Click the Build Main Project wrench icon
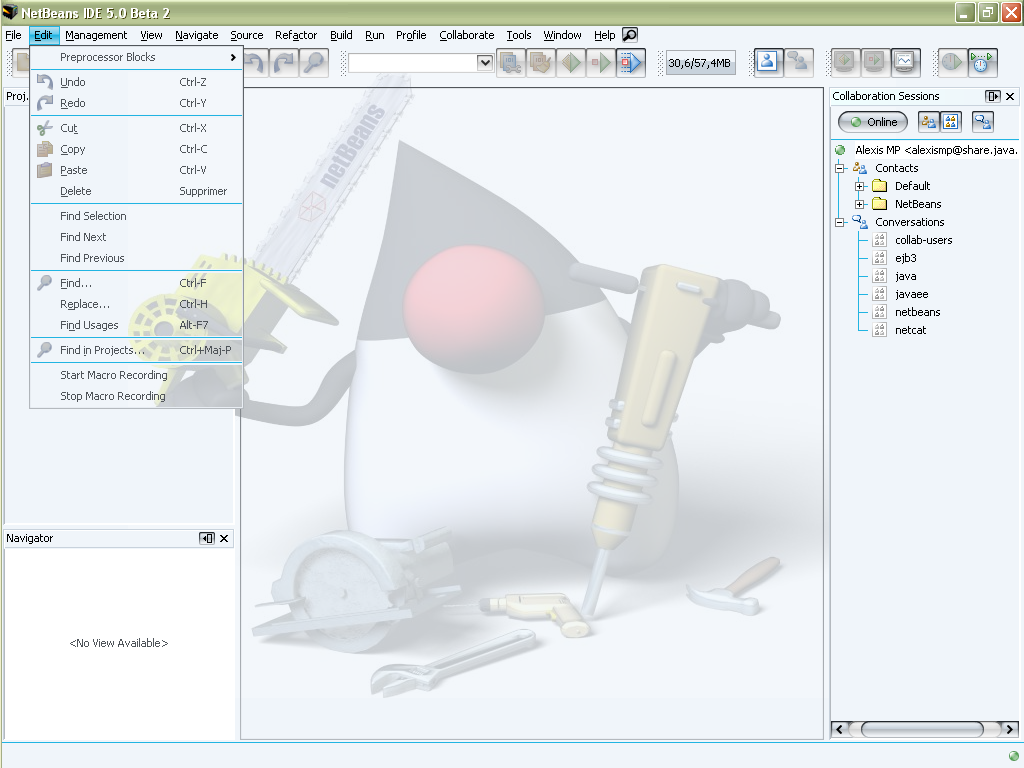 click(x=511, y=63)
